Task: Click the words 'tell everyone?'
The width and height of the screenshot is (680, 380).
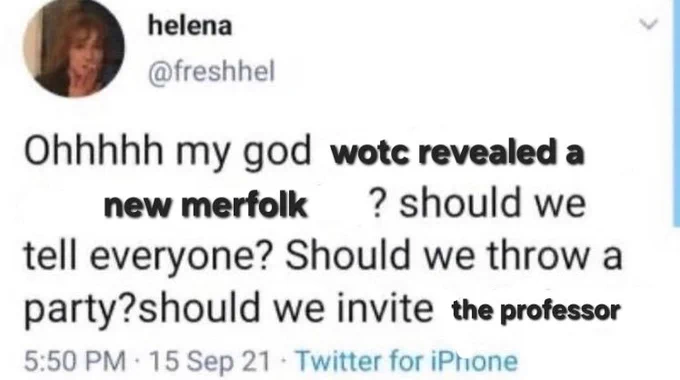Action: click(x=147, y=256)
